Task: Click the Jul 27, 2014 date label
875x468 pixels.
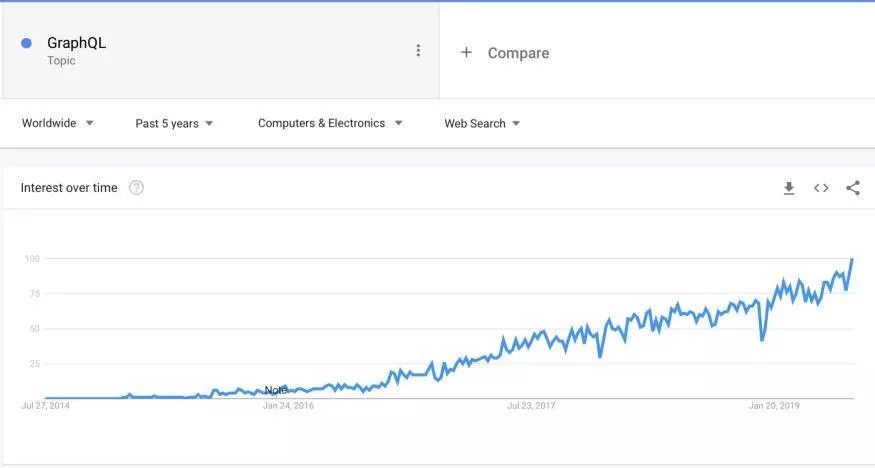Action: pyautogui.click(x=45, y=406)
